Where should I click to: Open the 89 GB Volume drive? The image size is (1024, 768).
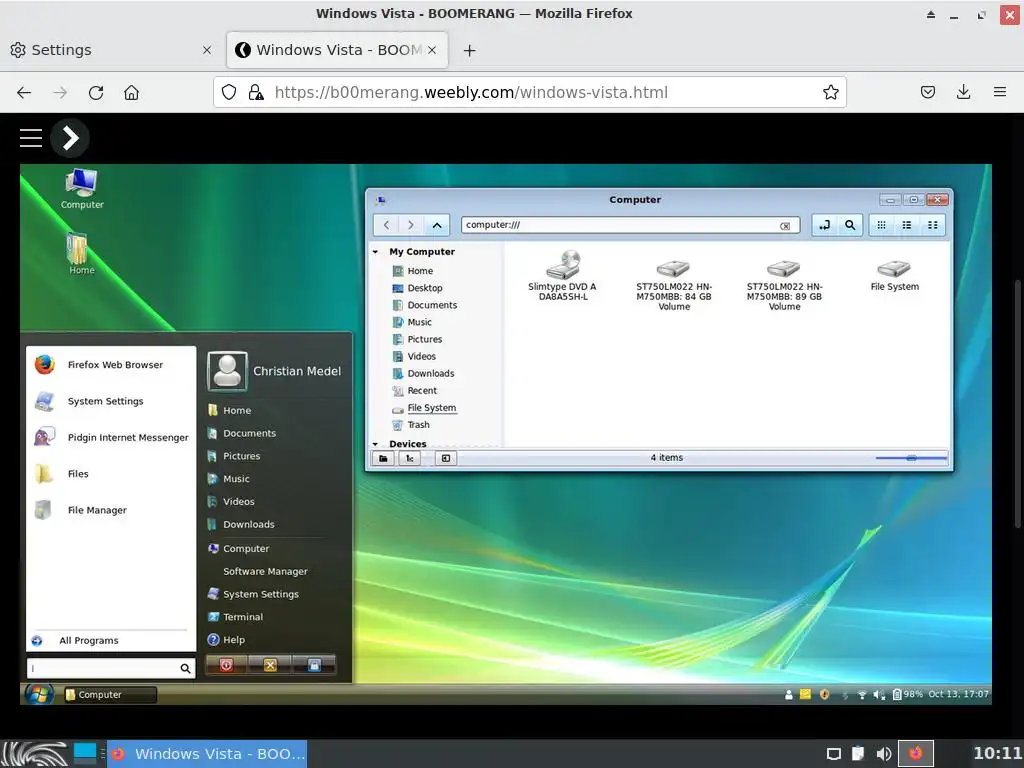point(784,284)
